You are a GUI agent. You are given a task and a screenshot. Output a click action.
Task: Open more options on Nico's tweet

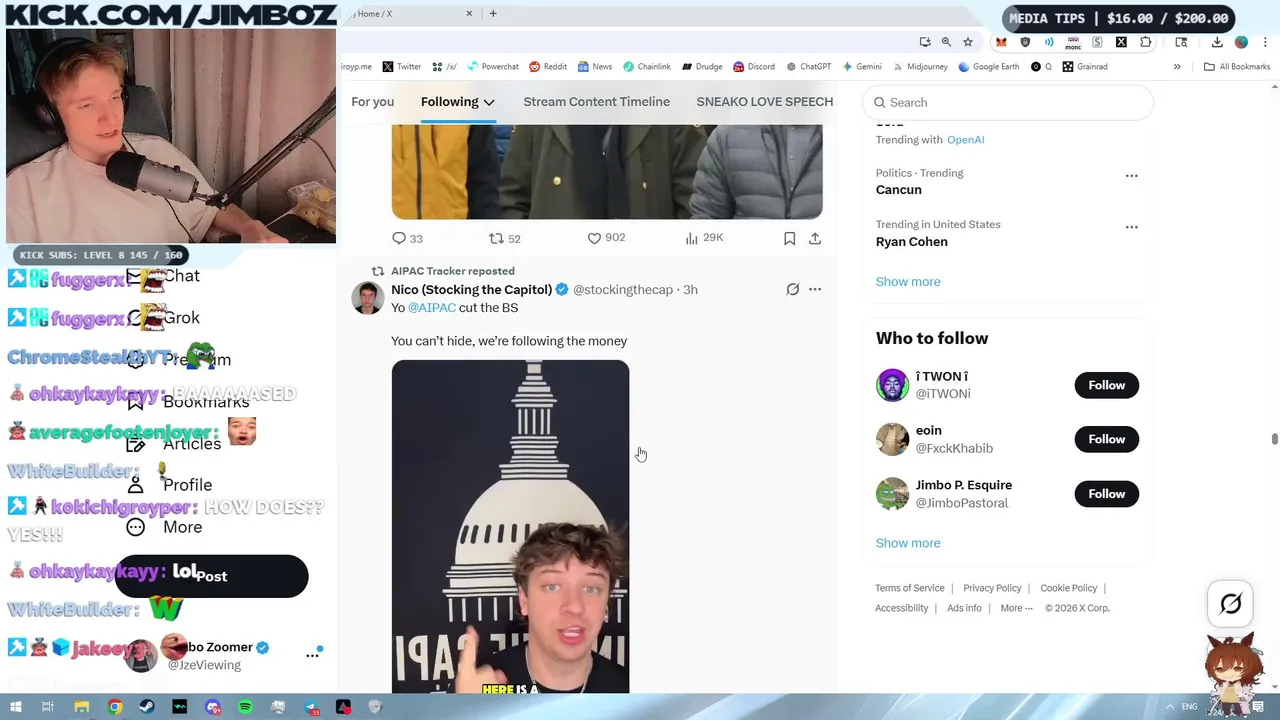[x=815, y=289]
